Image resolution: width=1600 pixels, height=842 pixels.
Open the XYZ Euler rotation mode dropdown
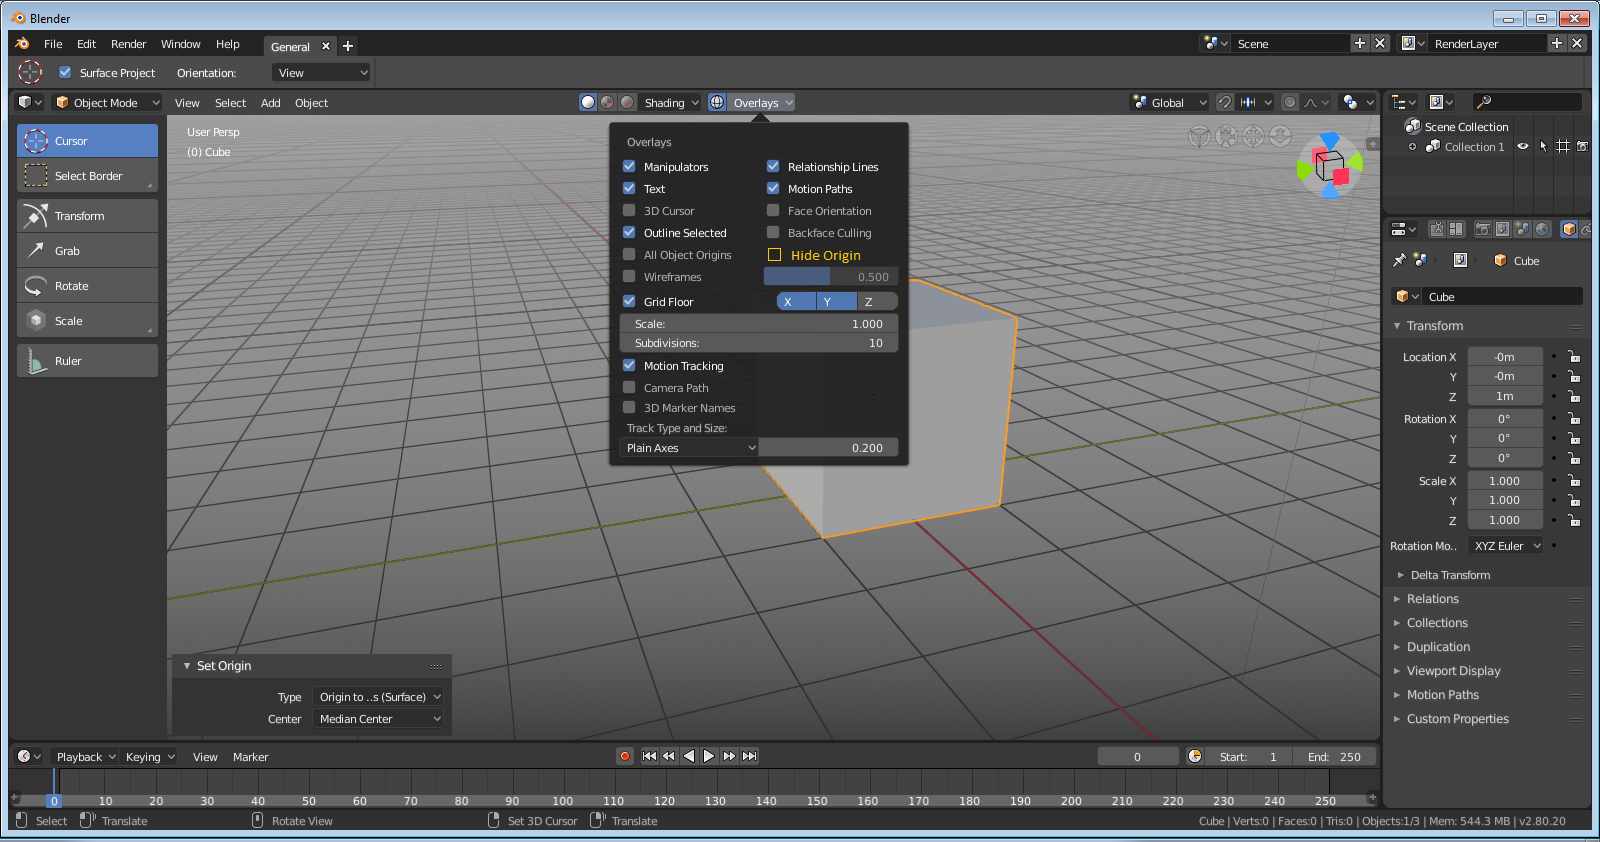click(1506, 545)
